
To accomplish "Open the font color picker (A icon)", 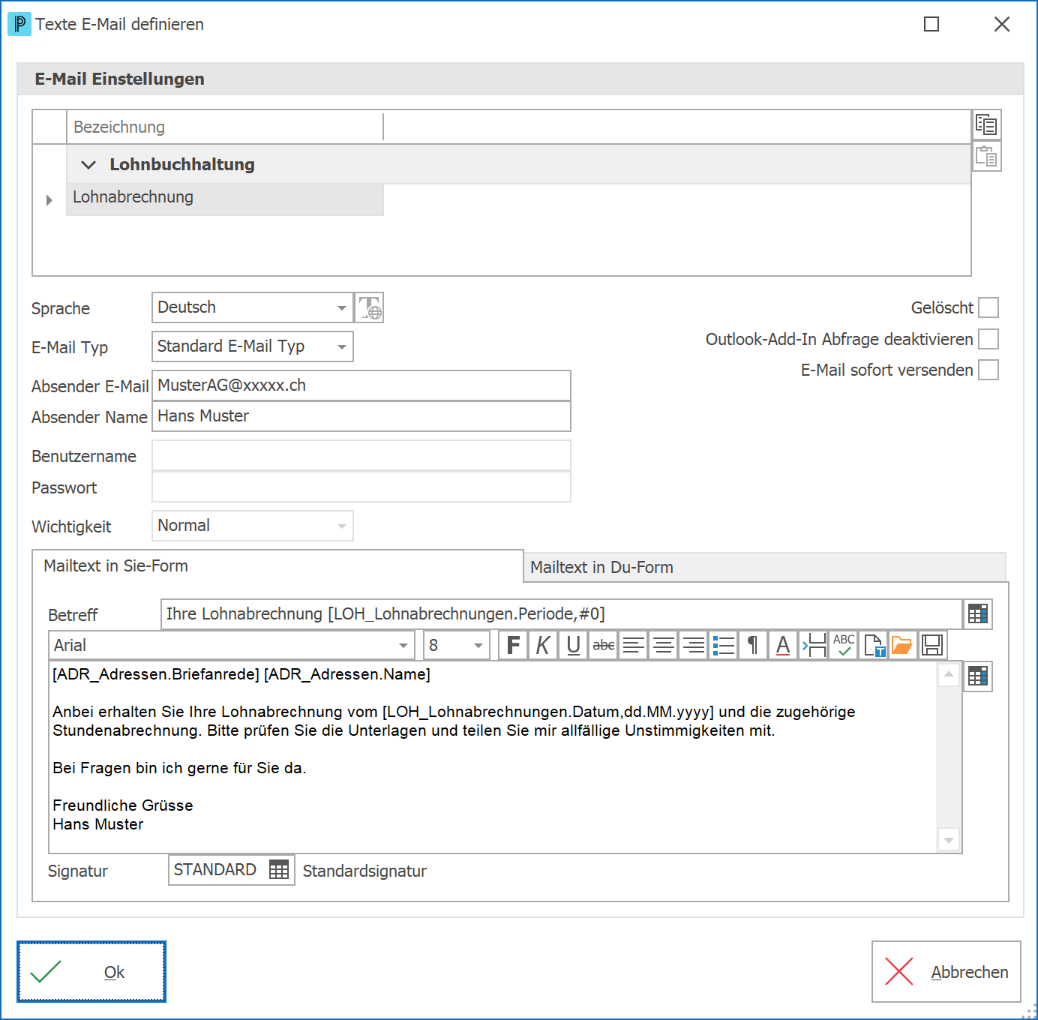I will click(783, 645).
